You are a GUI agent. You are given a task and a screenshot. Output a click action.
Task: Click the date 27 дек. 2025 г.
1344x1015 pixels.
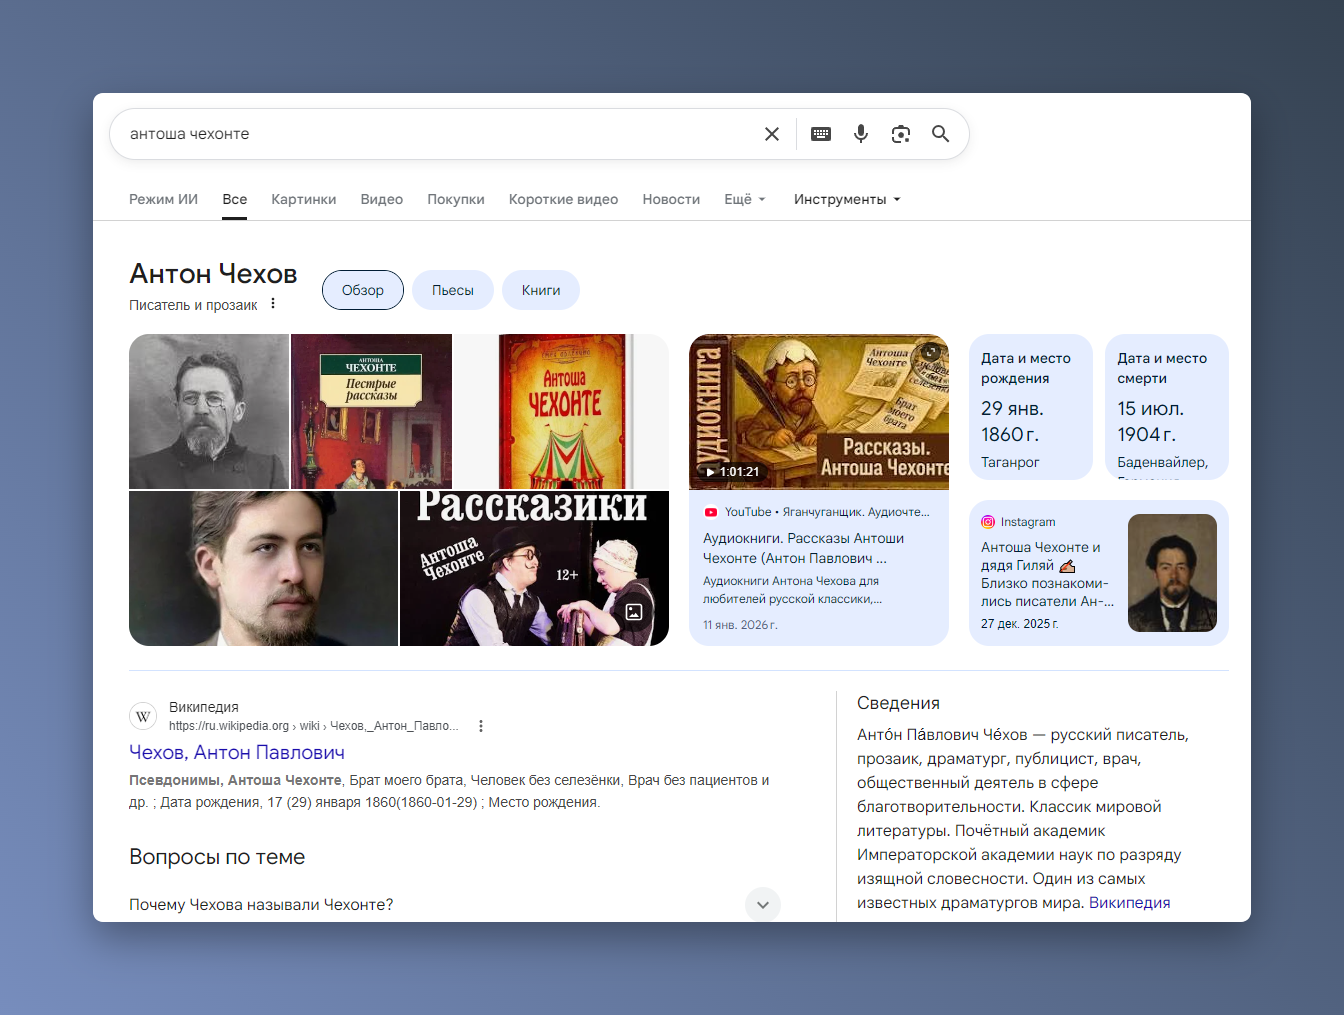pos(1020,624)
